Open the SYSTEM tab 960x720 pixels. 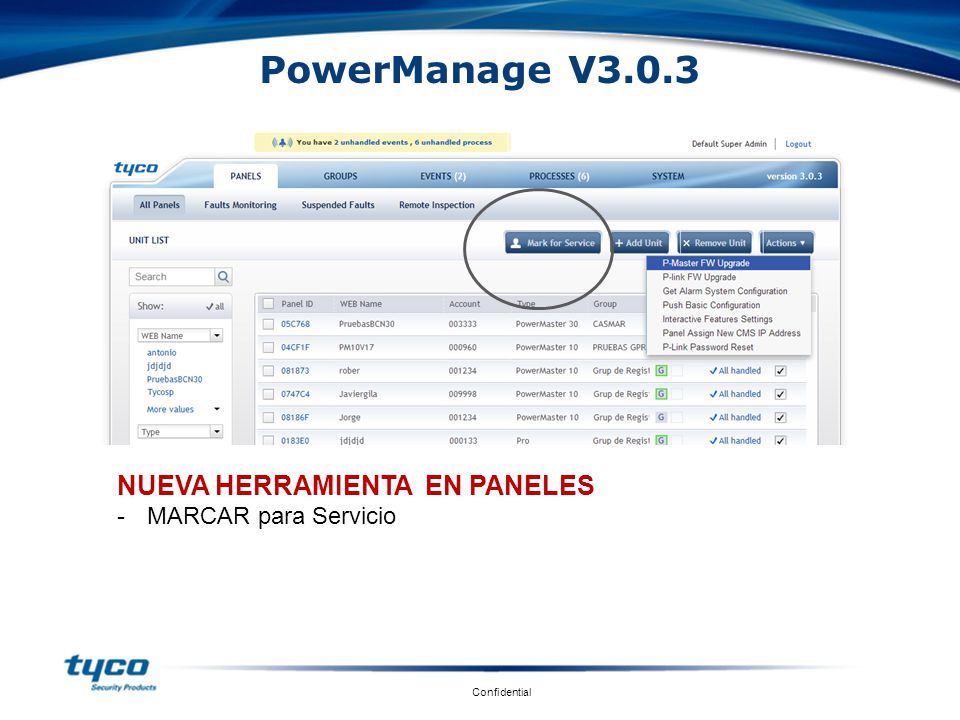point(668,176)
